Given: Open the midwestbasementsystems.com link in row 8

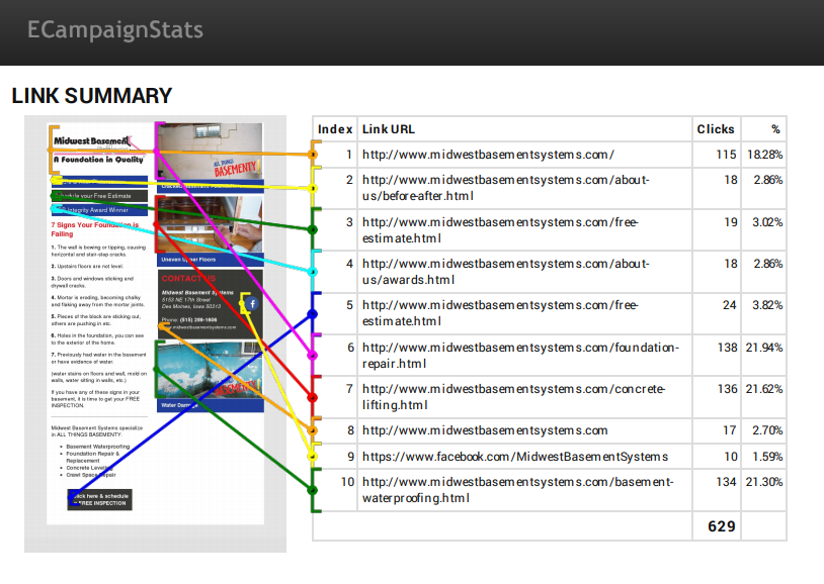Looking at the screenshot, I should (x=485, y=431).
